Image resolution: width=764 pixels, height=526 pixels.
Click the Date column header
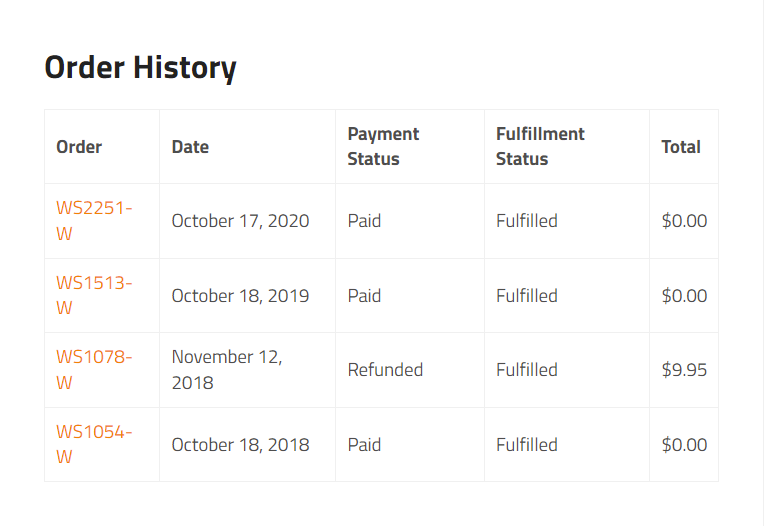[190, 147]
